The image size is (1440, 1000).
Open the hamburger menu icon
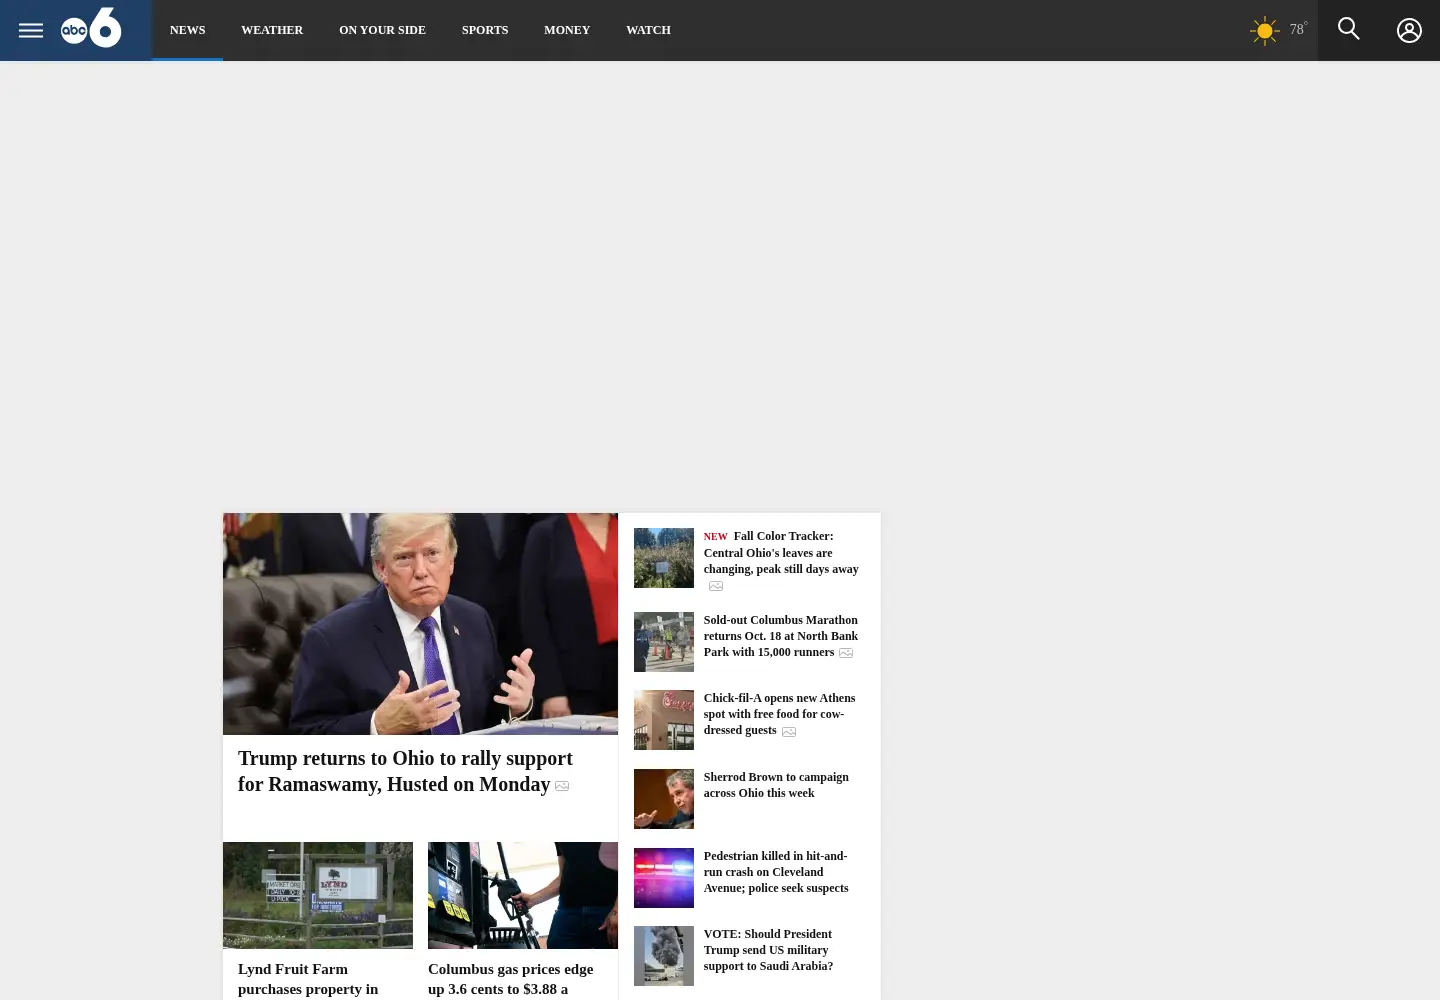point(31,30)
